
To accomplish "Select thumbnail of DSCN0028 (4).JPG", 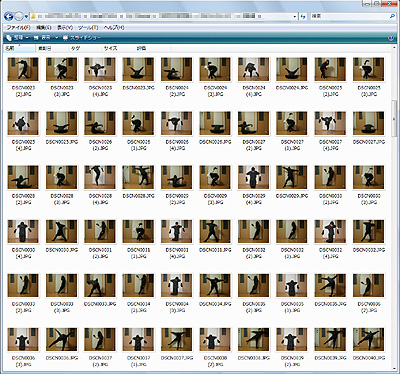I will 100,177.
